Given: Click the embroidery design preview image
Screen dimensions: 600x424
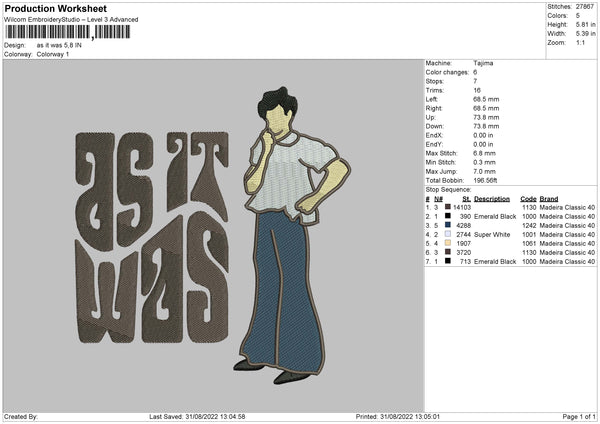Looking at the screenshot, I should 214,236.
